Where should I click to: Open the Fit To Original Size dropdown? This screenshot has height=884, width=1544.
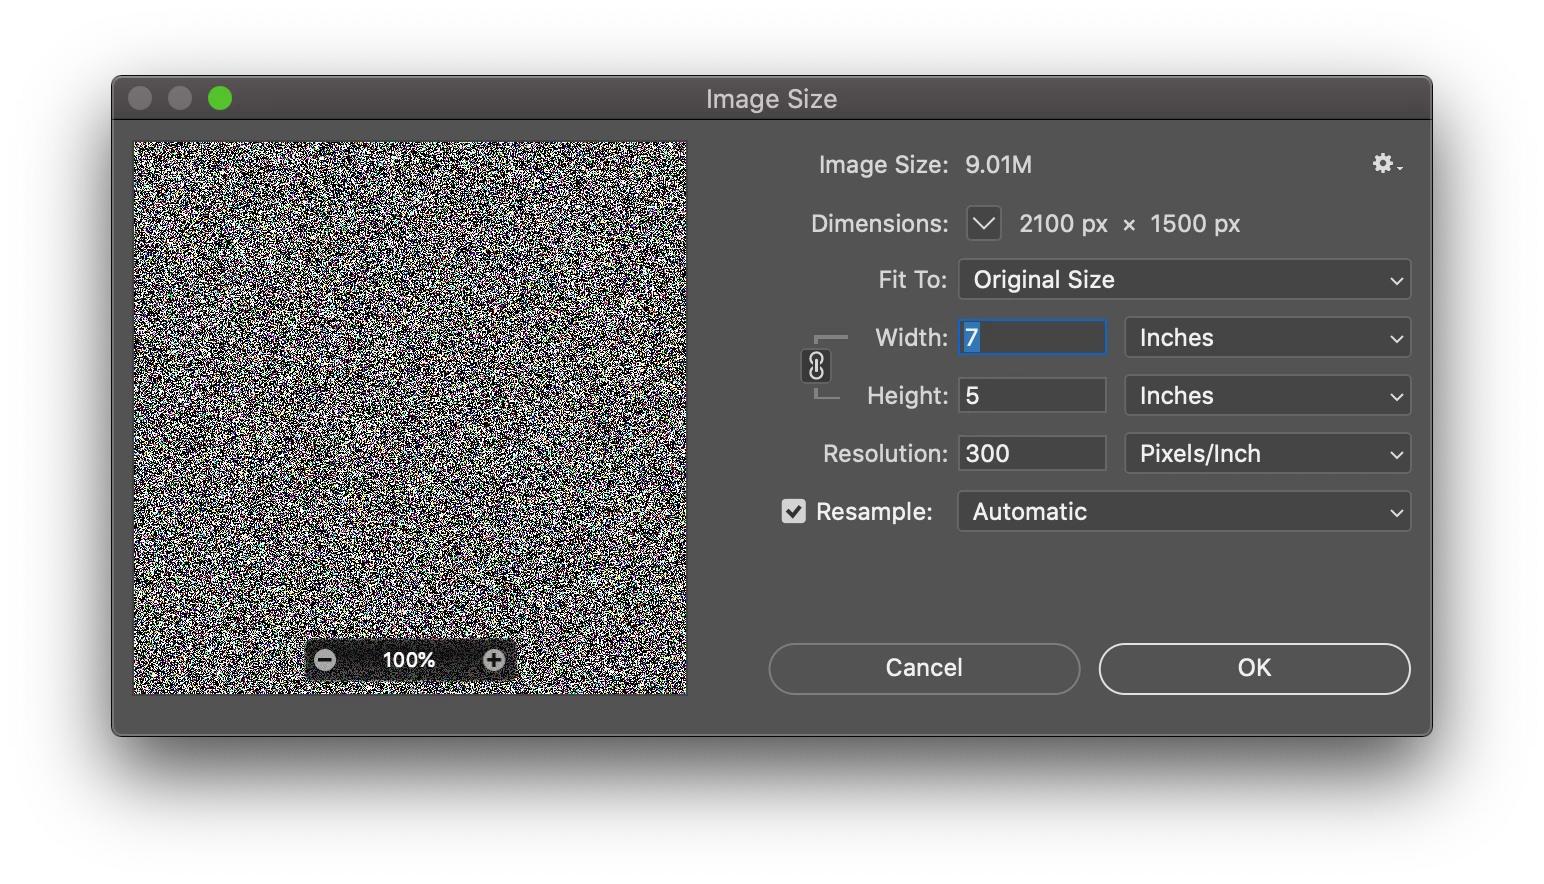point(1185,280)
